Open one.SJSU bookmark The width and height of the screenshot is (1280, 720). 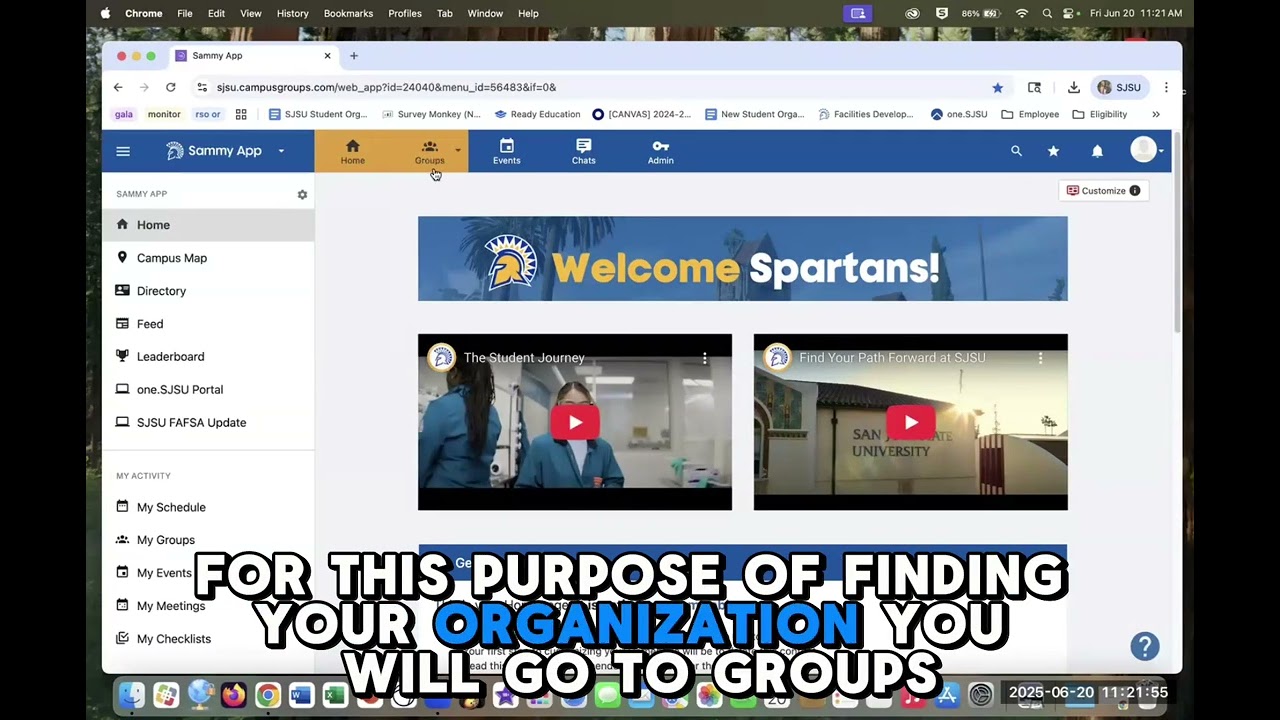[x=959, y=114]
